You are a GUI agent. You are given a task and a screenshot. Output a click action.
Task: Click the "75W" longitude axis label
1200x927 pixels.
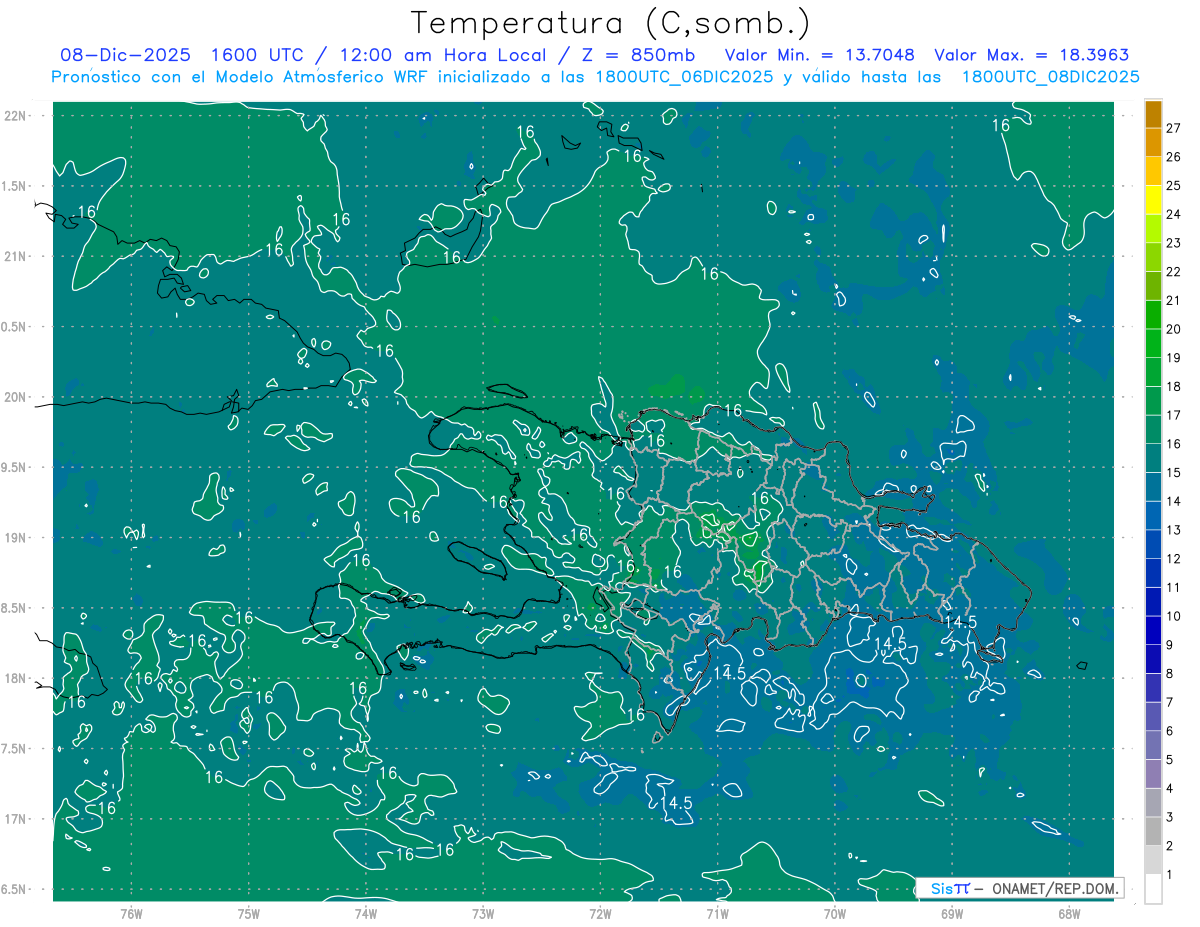coord(249,913)
